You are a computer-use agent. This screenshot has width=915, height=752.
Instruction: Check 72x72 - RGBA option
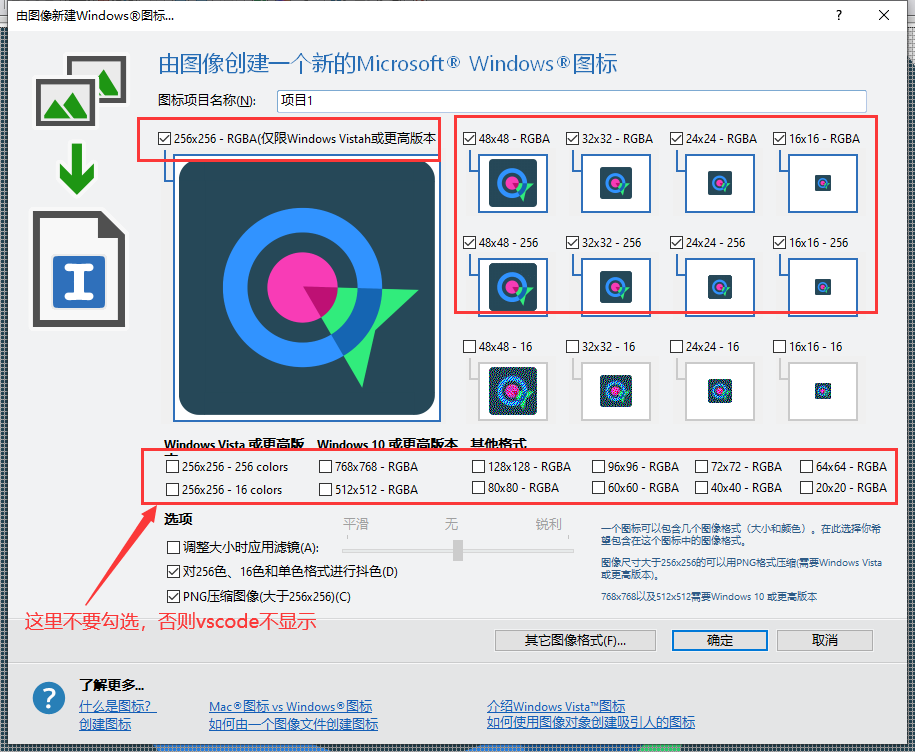coord(701,467)
